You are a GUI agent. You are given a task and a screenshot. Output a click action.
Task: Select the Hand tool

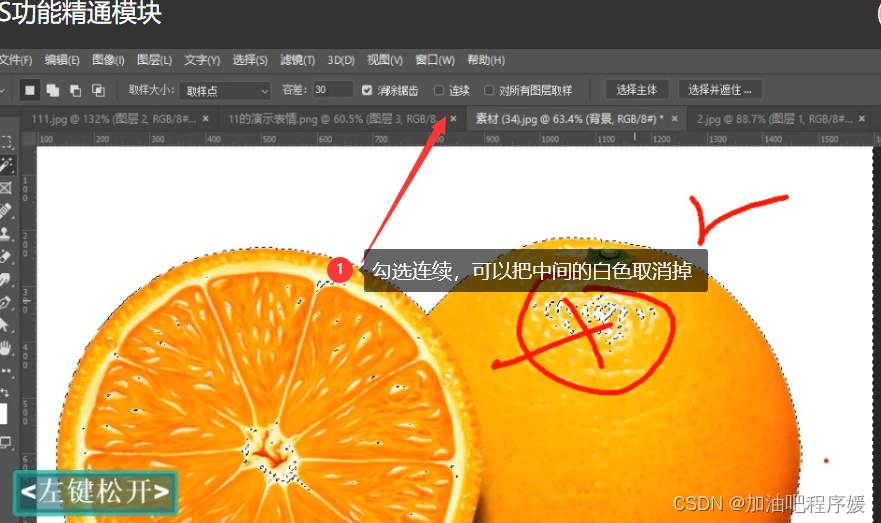pos(6,348)
